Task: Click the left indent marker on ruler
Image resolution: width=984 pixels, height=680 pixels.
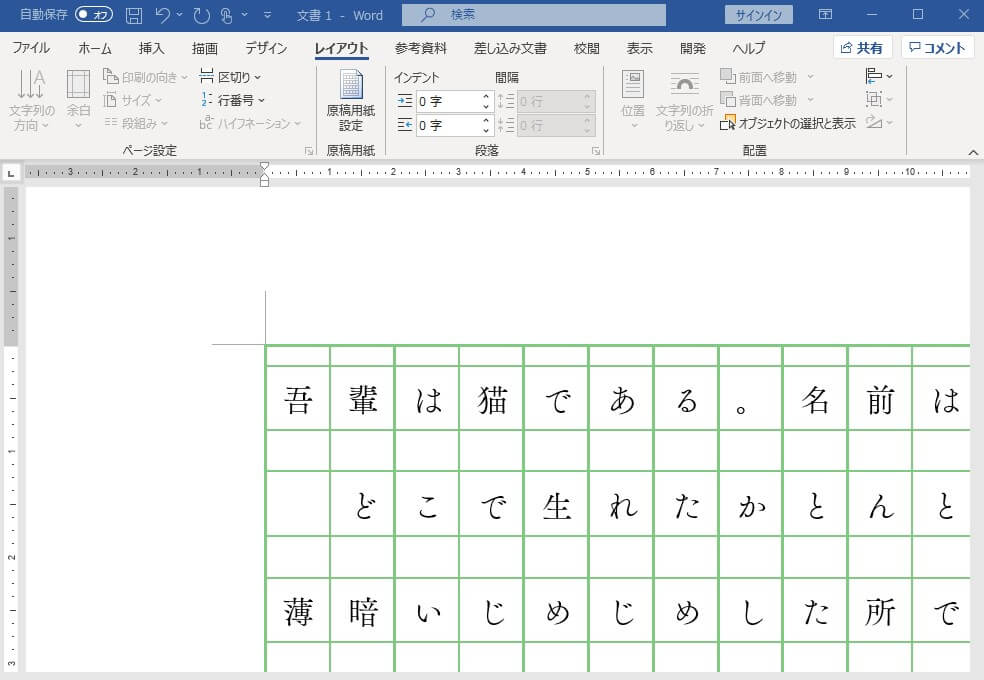Action: pyautogui.click(x=264, y=182)
